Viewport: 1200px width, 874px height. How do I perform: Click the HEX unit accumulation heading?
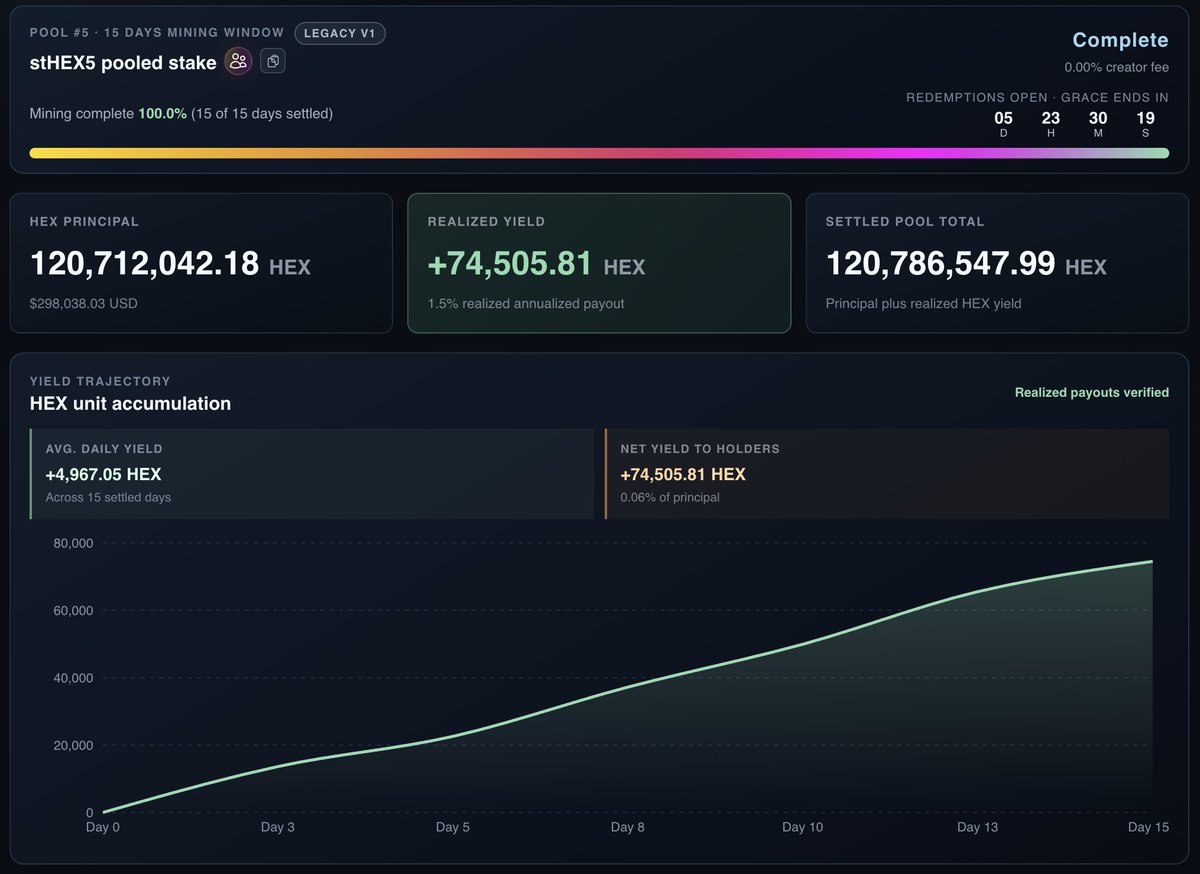[130, 404]
